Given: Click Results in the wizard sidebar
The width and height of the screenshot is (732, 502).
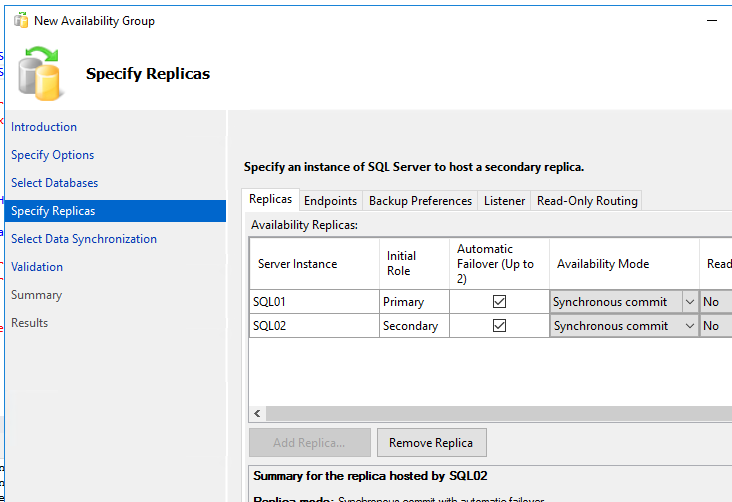Looking at the screenshot, I should pyautogui.click(x=29, y=323).
